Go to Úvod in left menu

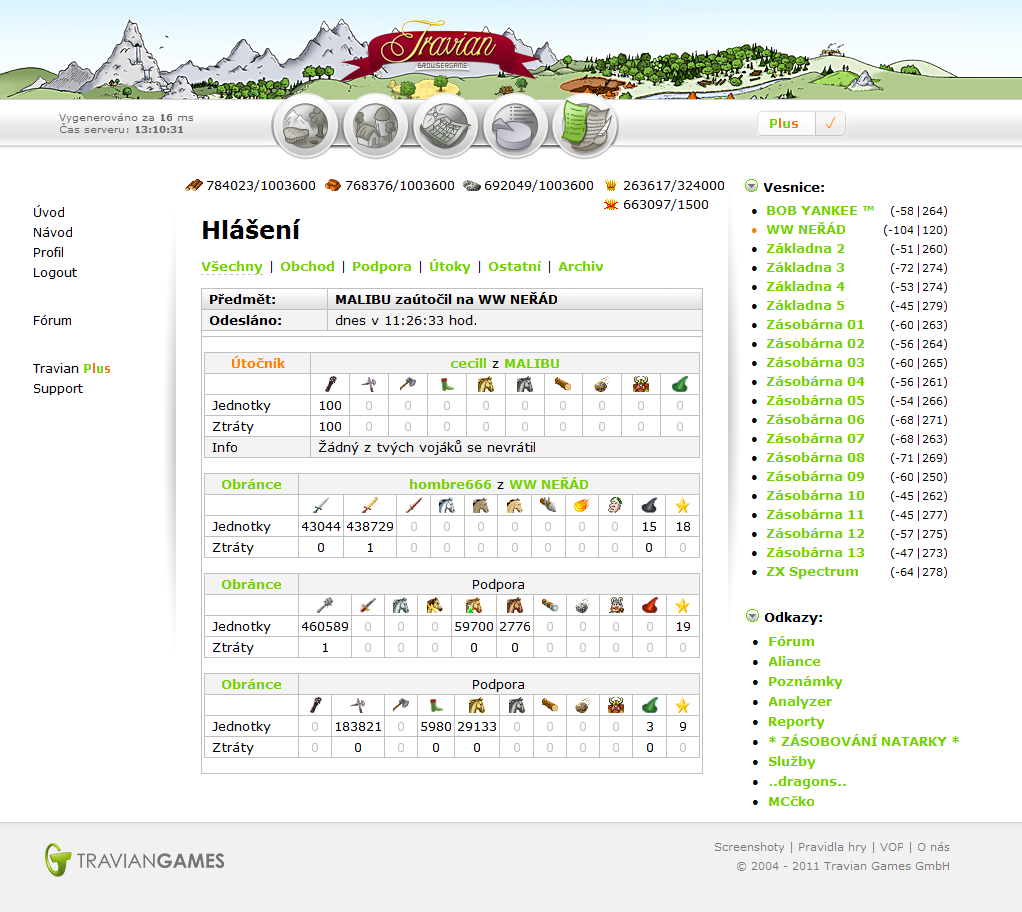coord(49,213)
